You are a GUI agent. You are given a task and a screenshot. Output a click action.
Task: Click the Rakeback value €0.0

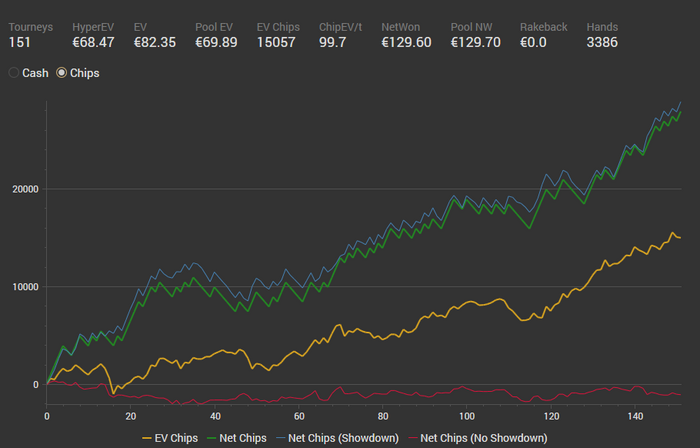click(533, 42)
